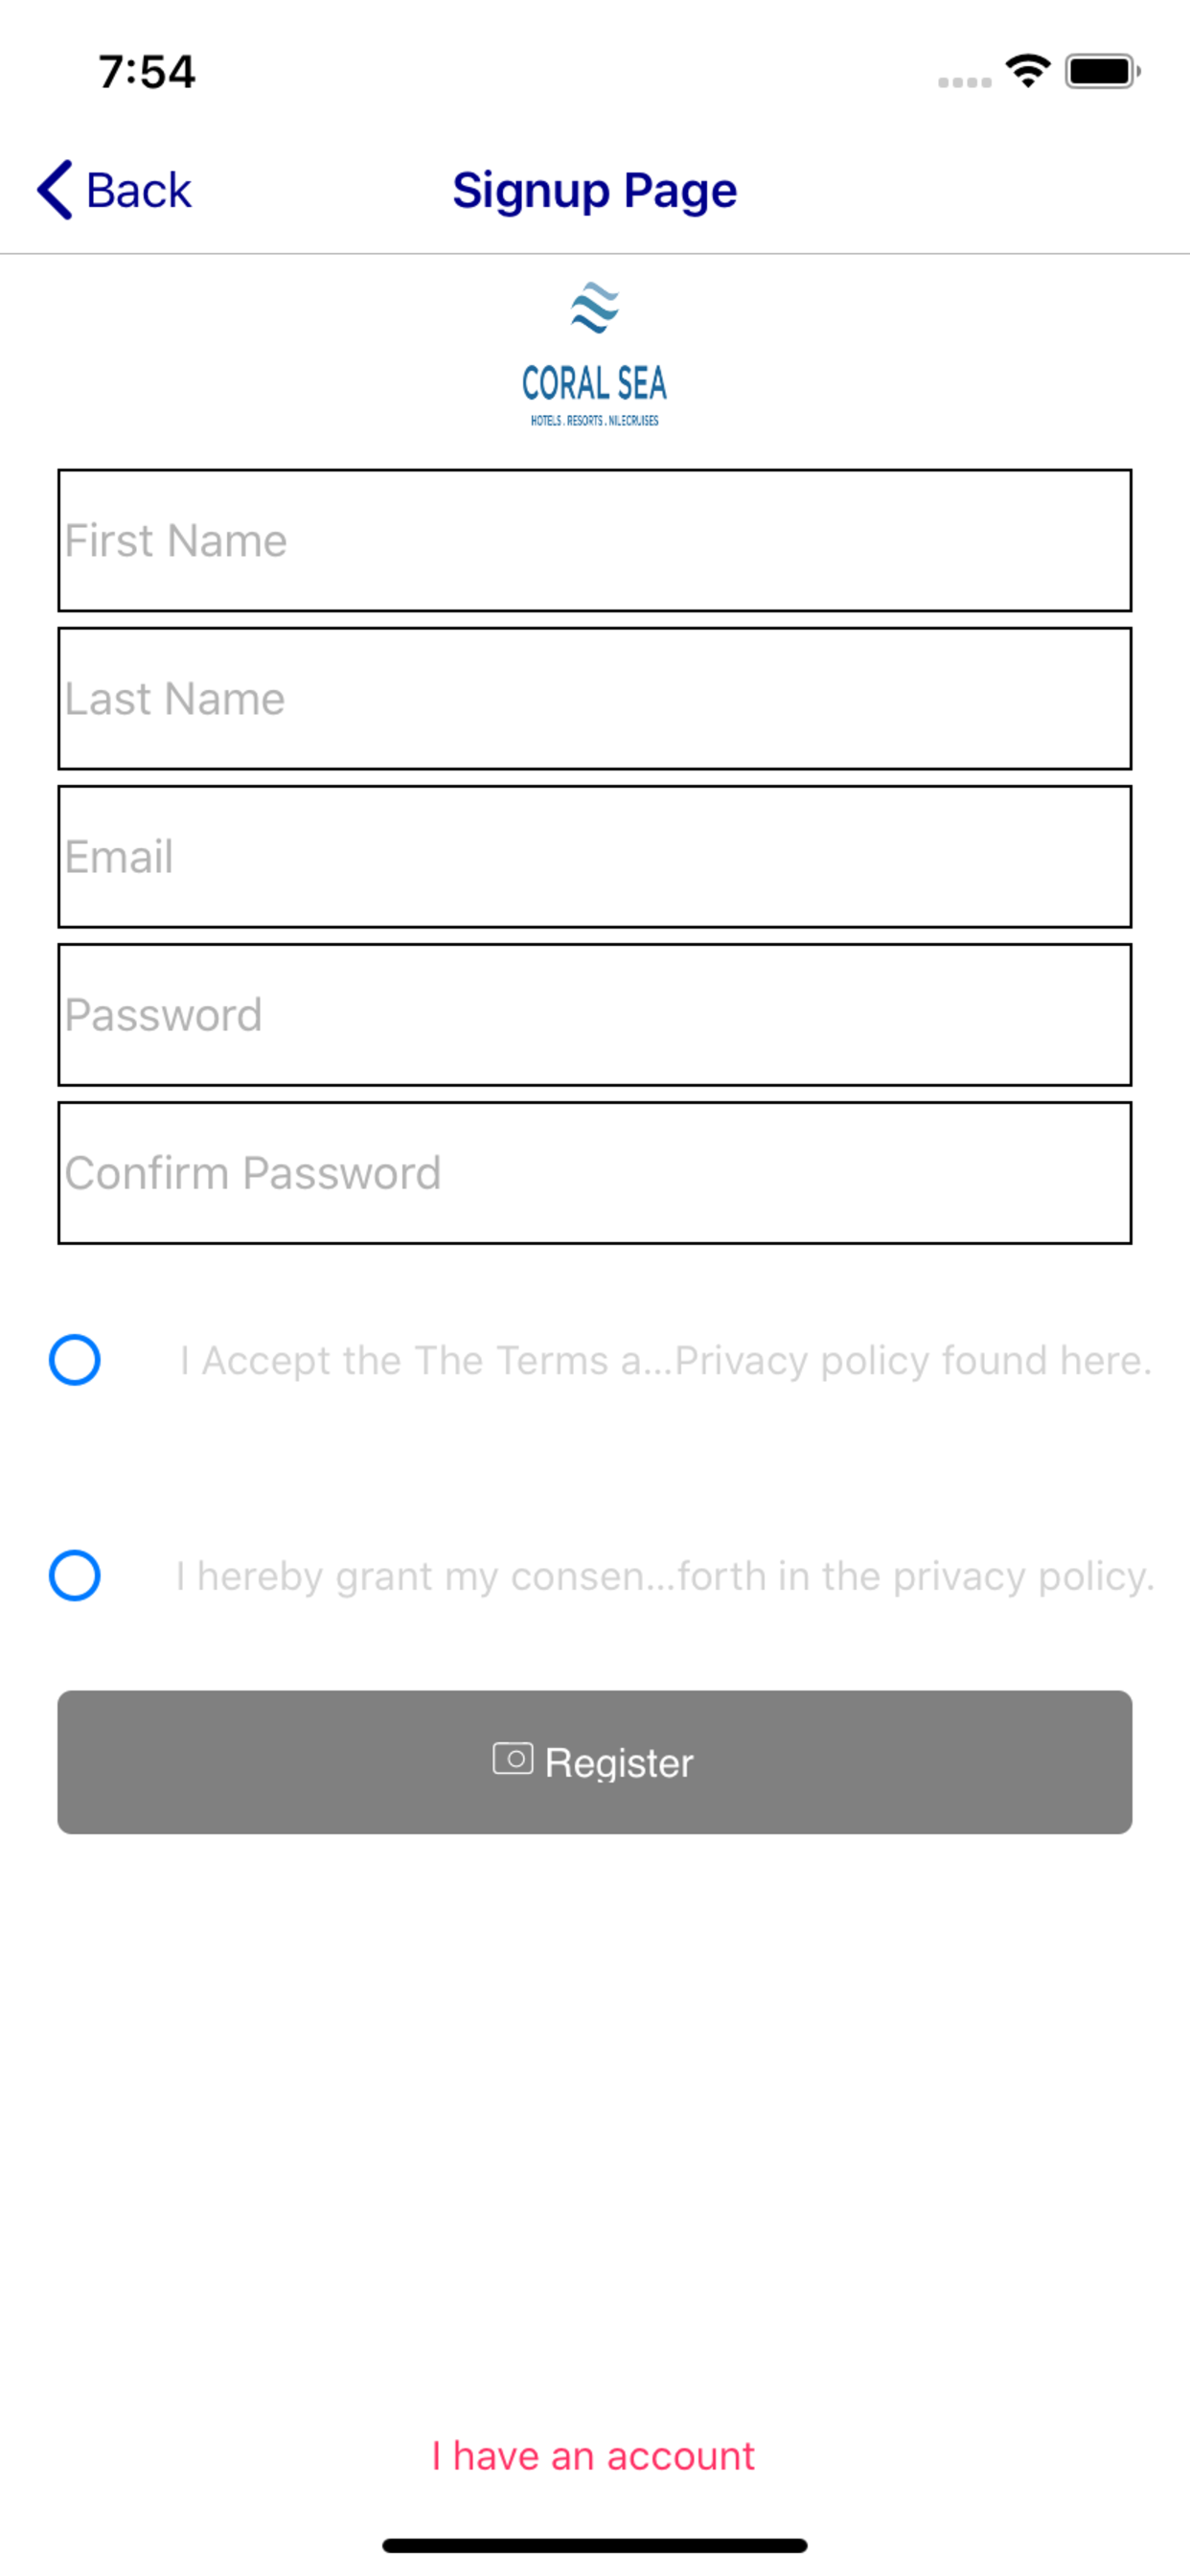Screen dimensions: 1190x2576
Task: Focus the Last Name field
Action: (x=595, y=698)
